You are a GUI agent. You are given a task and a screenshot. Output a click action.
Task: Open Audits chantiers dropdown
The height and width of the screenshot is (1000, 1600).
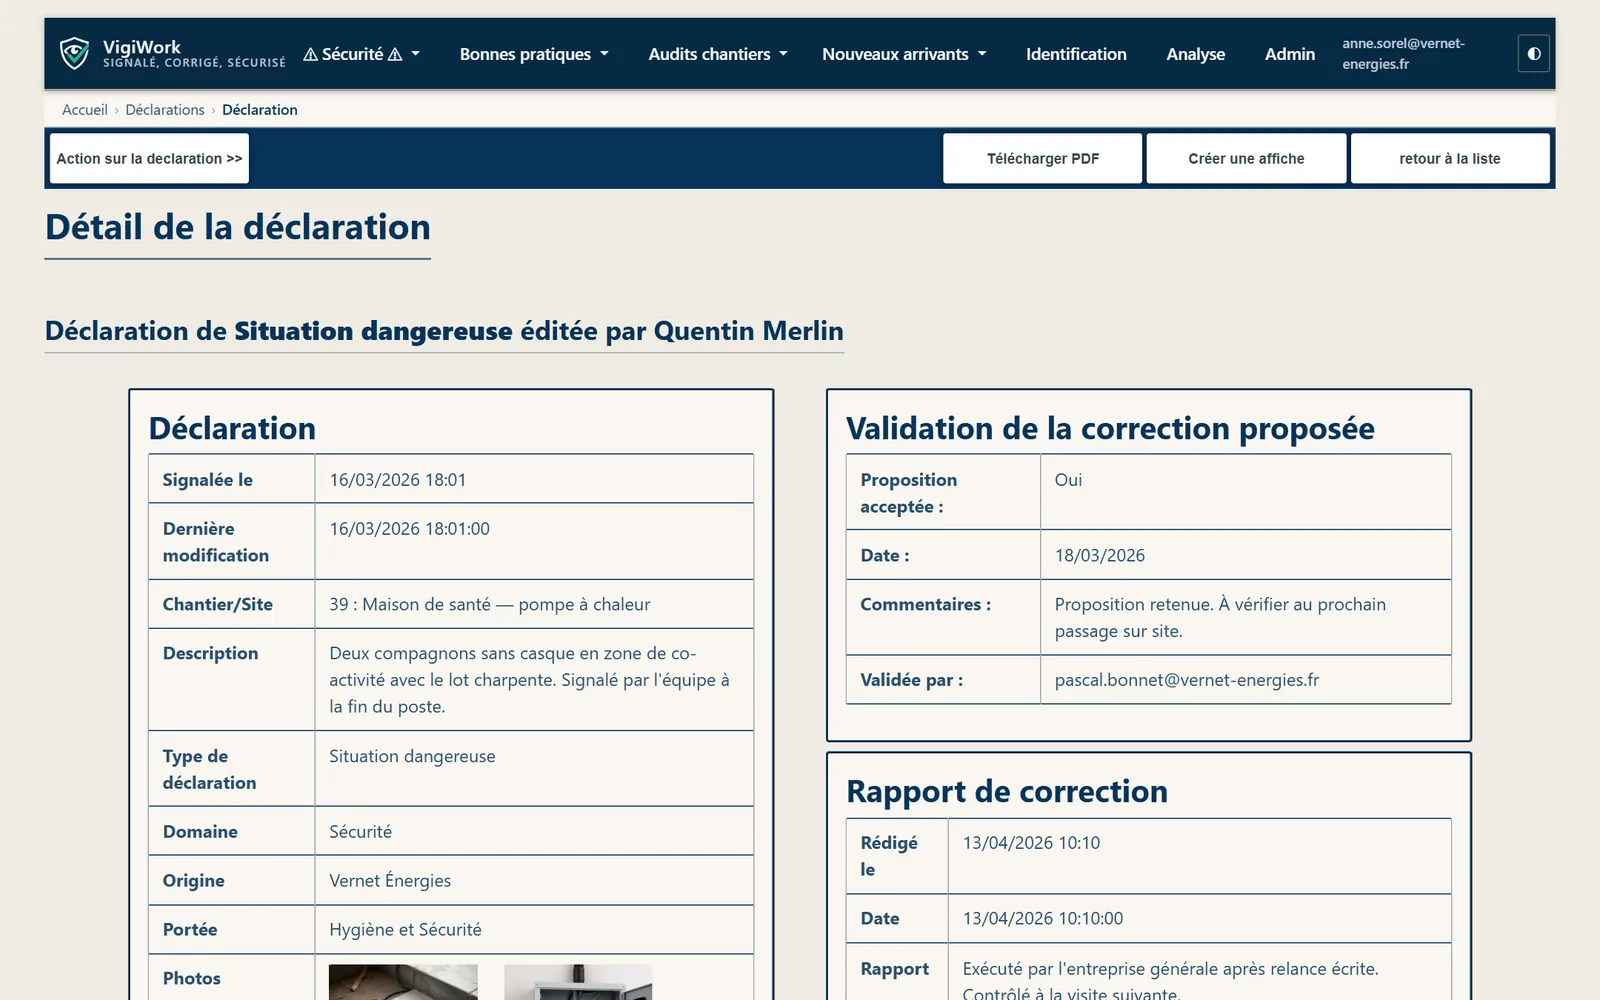pyautogui.click(x=718, y=54)
